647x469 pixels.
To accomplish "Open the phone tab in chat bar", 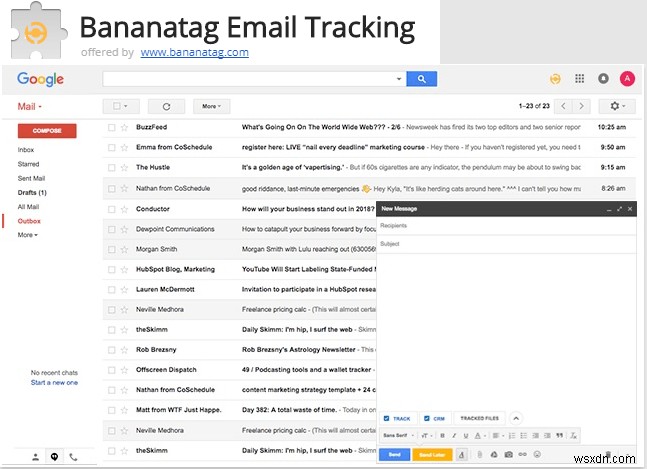I will (x=73, y=457).
